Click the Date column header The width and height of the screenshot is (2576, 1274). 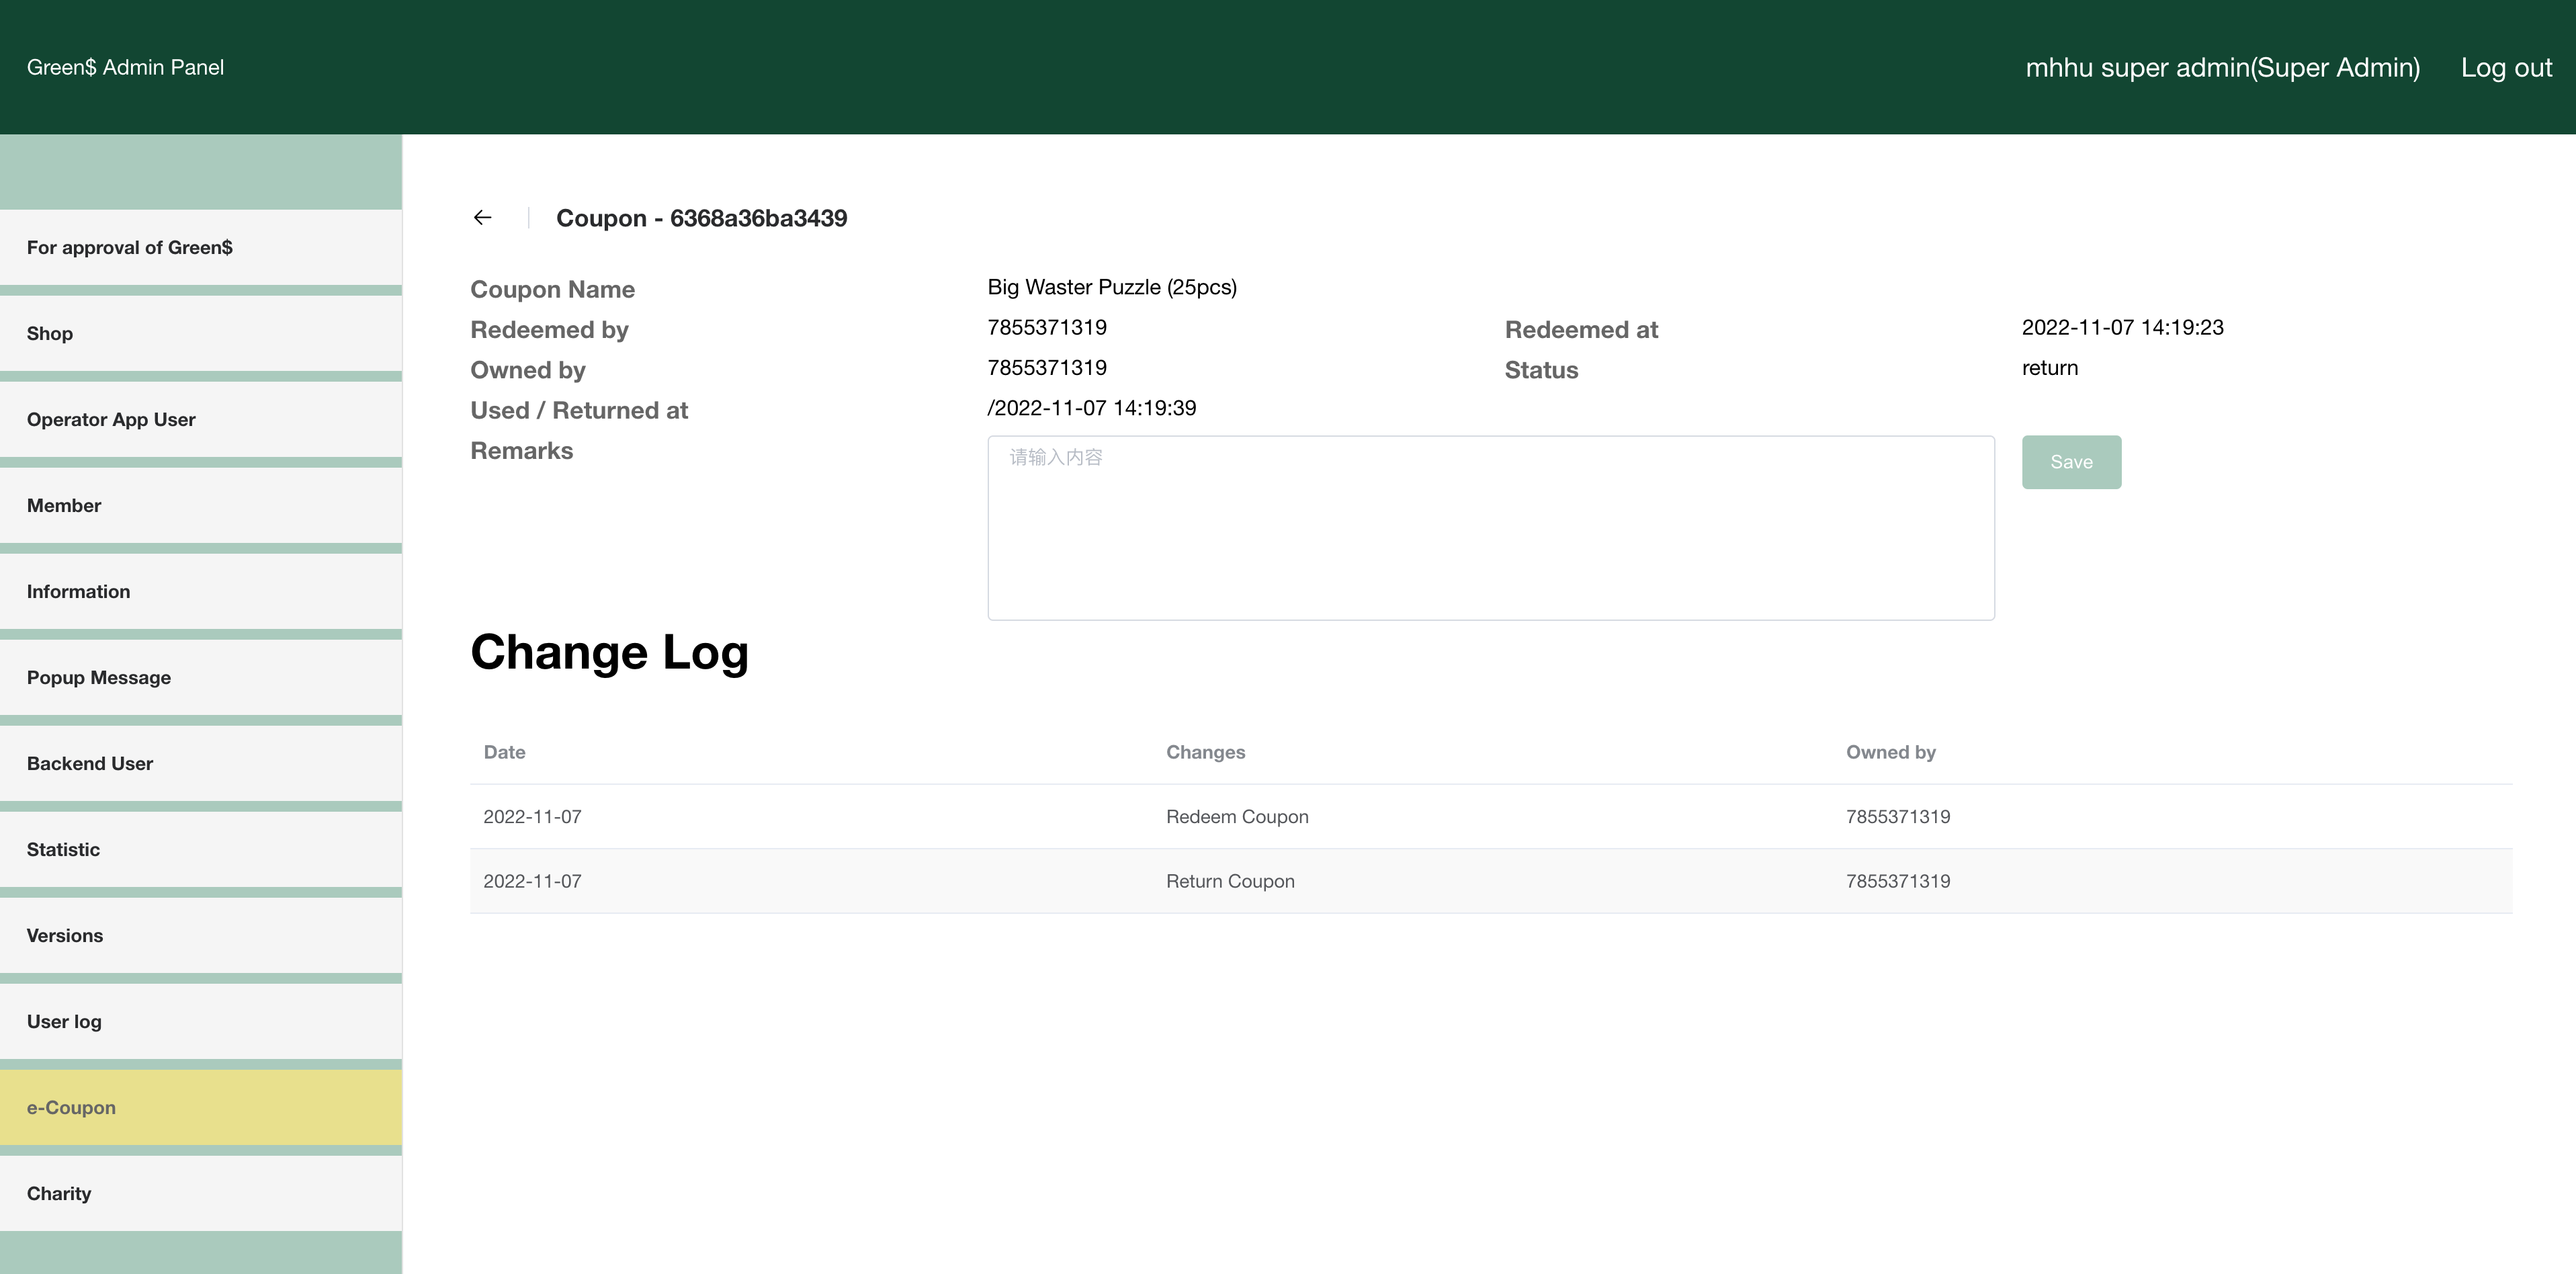pos(504,752)
